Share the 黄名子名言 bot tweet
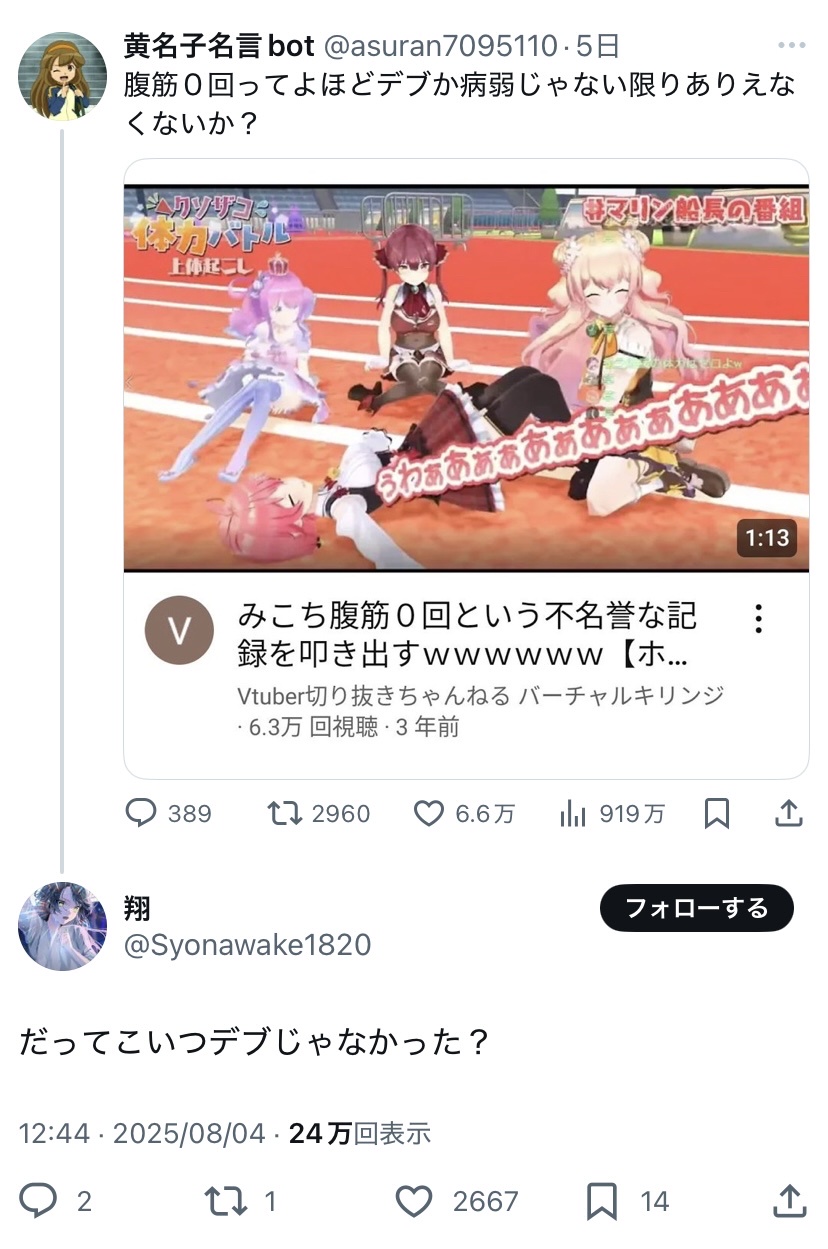The height and width of the screenshot is (1249, 828). tap(790, 813)
